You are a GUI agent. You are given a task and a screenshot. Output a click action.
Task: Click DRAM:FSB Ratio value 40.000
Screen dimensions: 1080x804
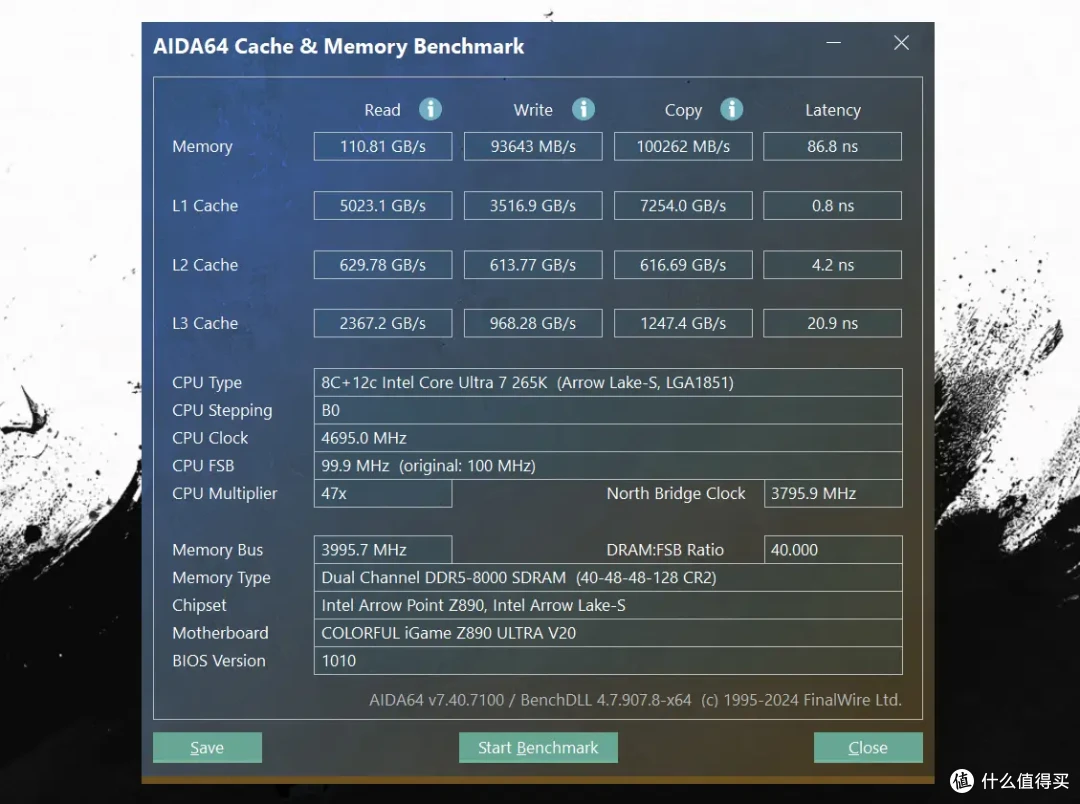click(833, 550)
